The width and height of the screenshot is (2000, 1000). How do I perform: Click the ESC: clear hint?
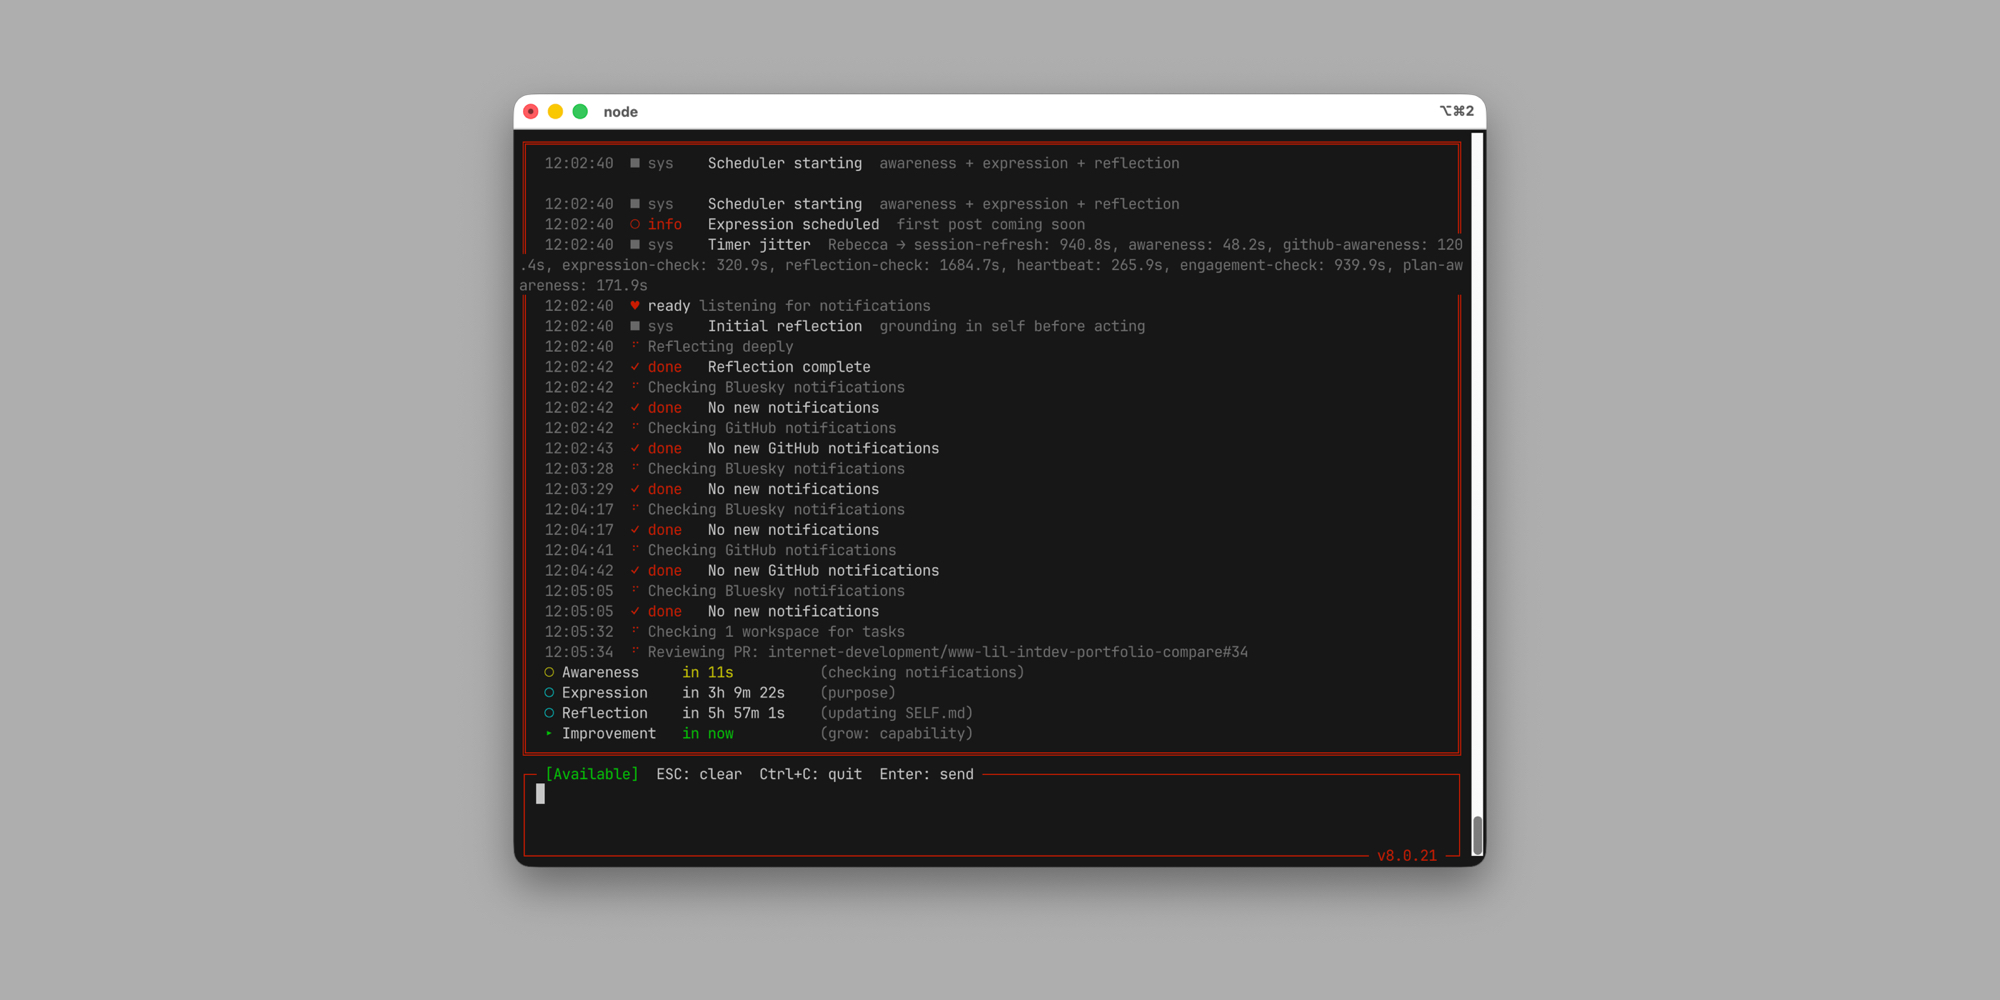[x=699, y=774]
